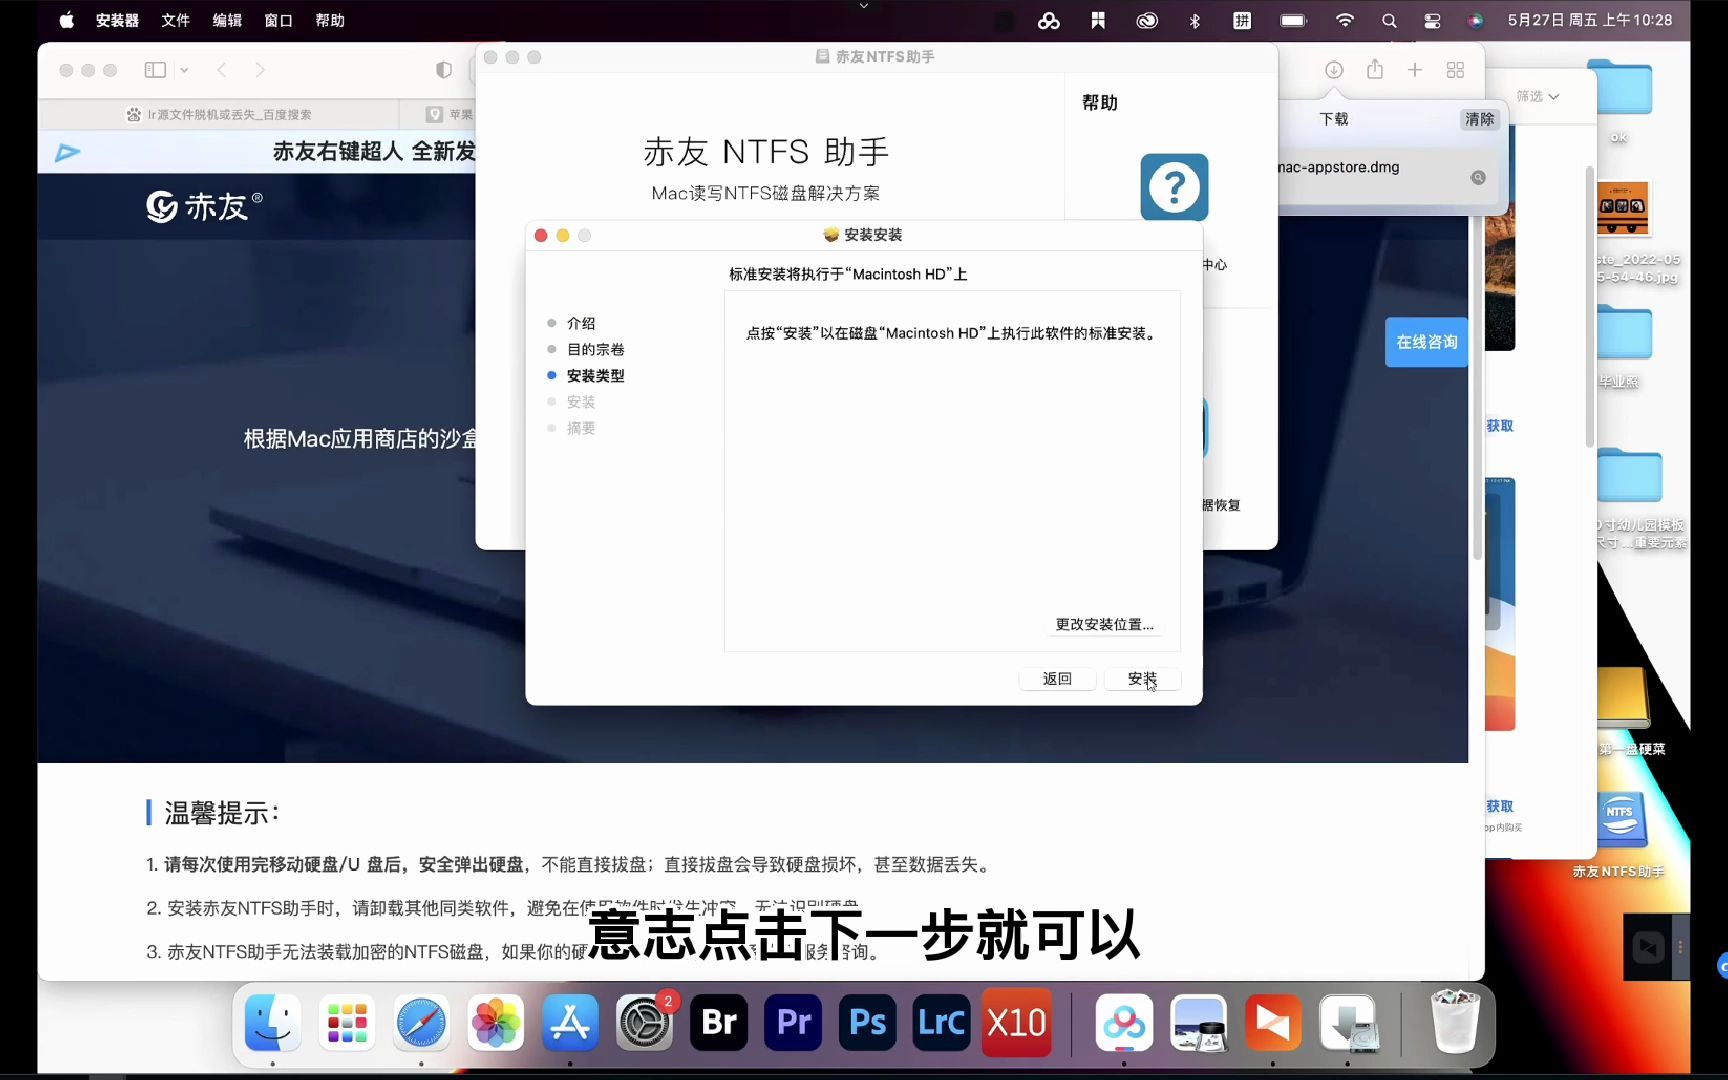
Task: Click the Finder window vertical scrollbar
Action: [1589, 307]
